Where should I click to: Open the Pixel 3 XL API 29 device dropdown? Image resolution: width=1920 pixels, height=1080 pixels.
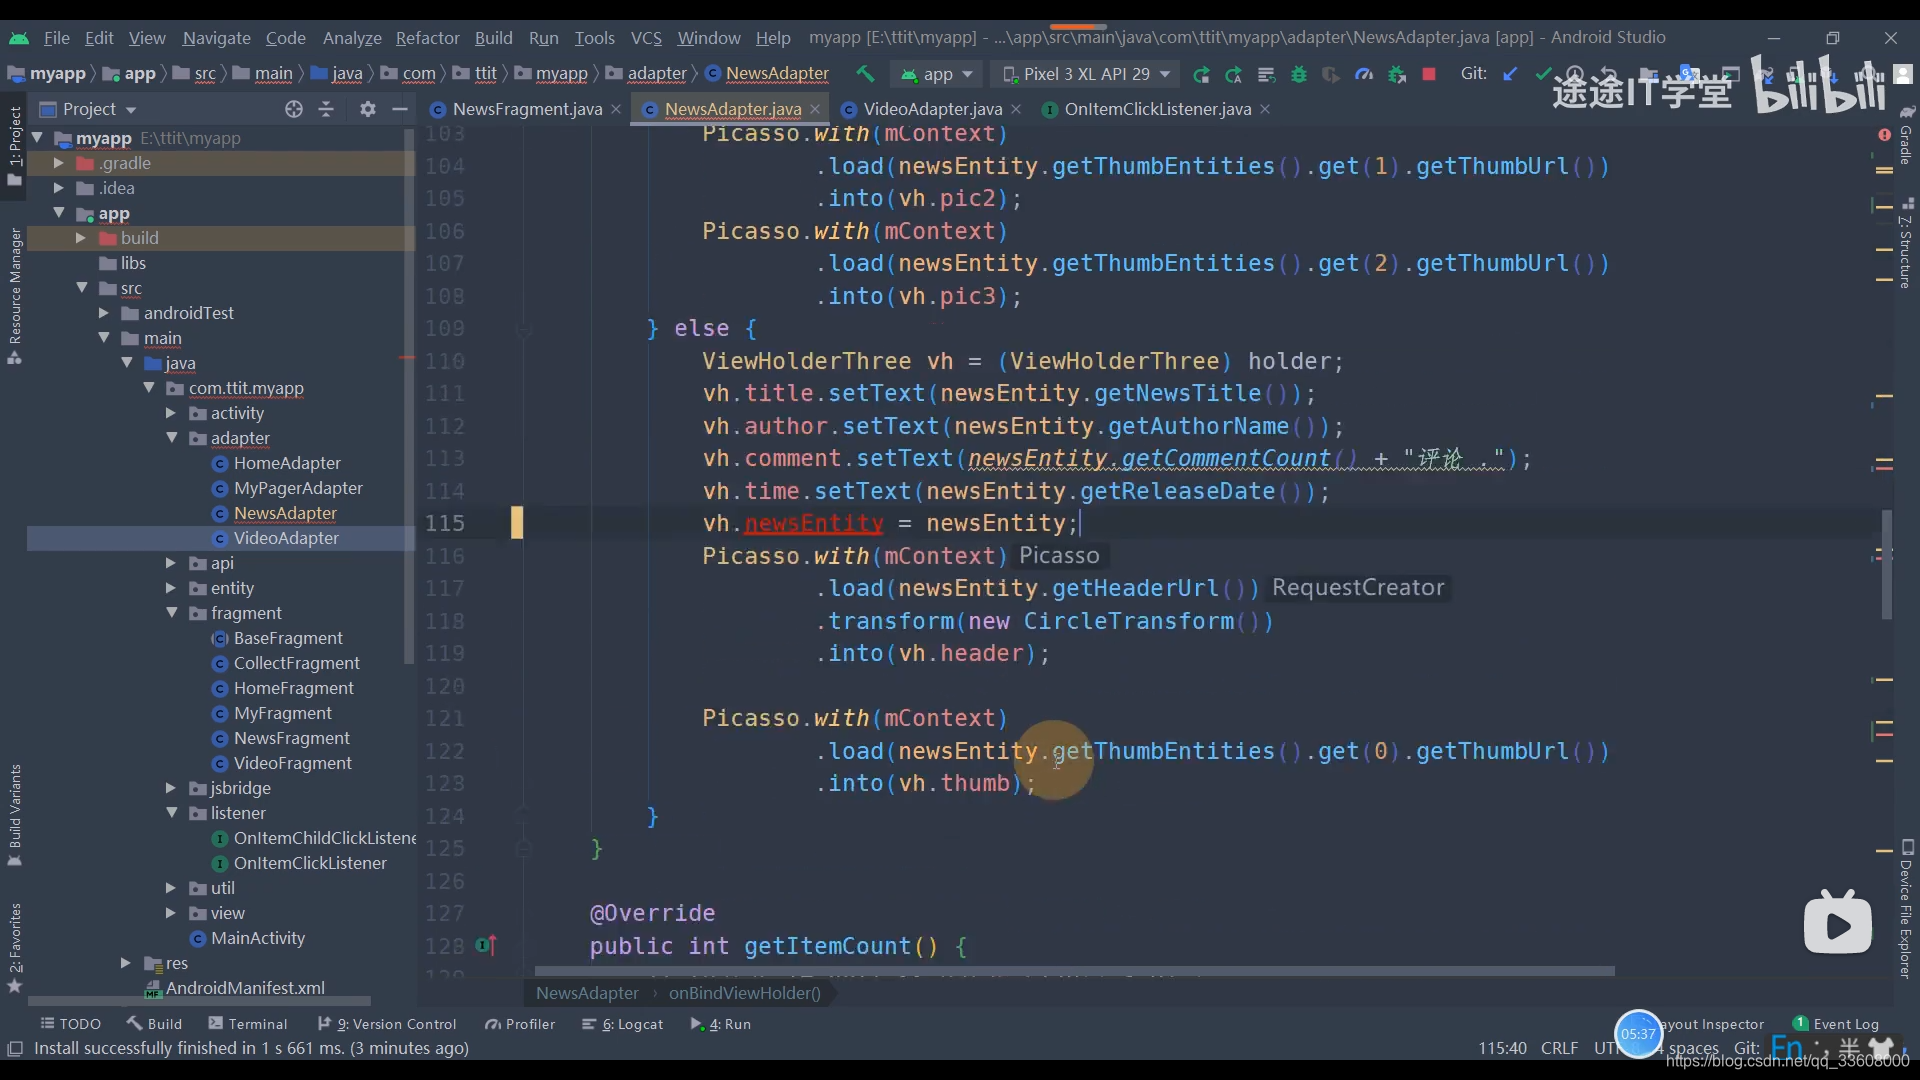1086,74
